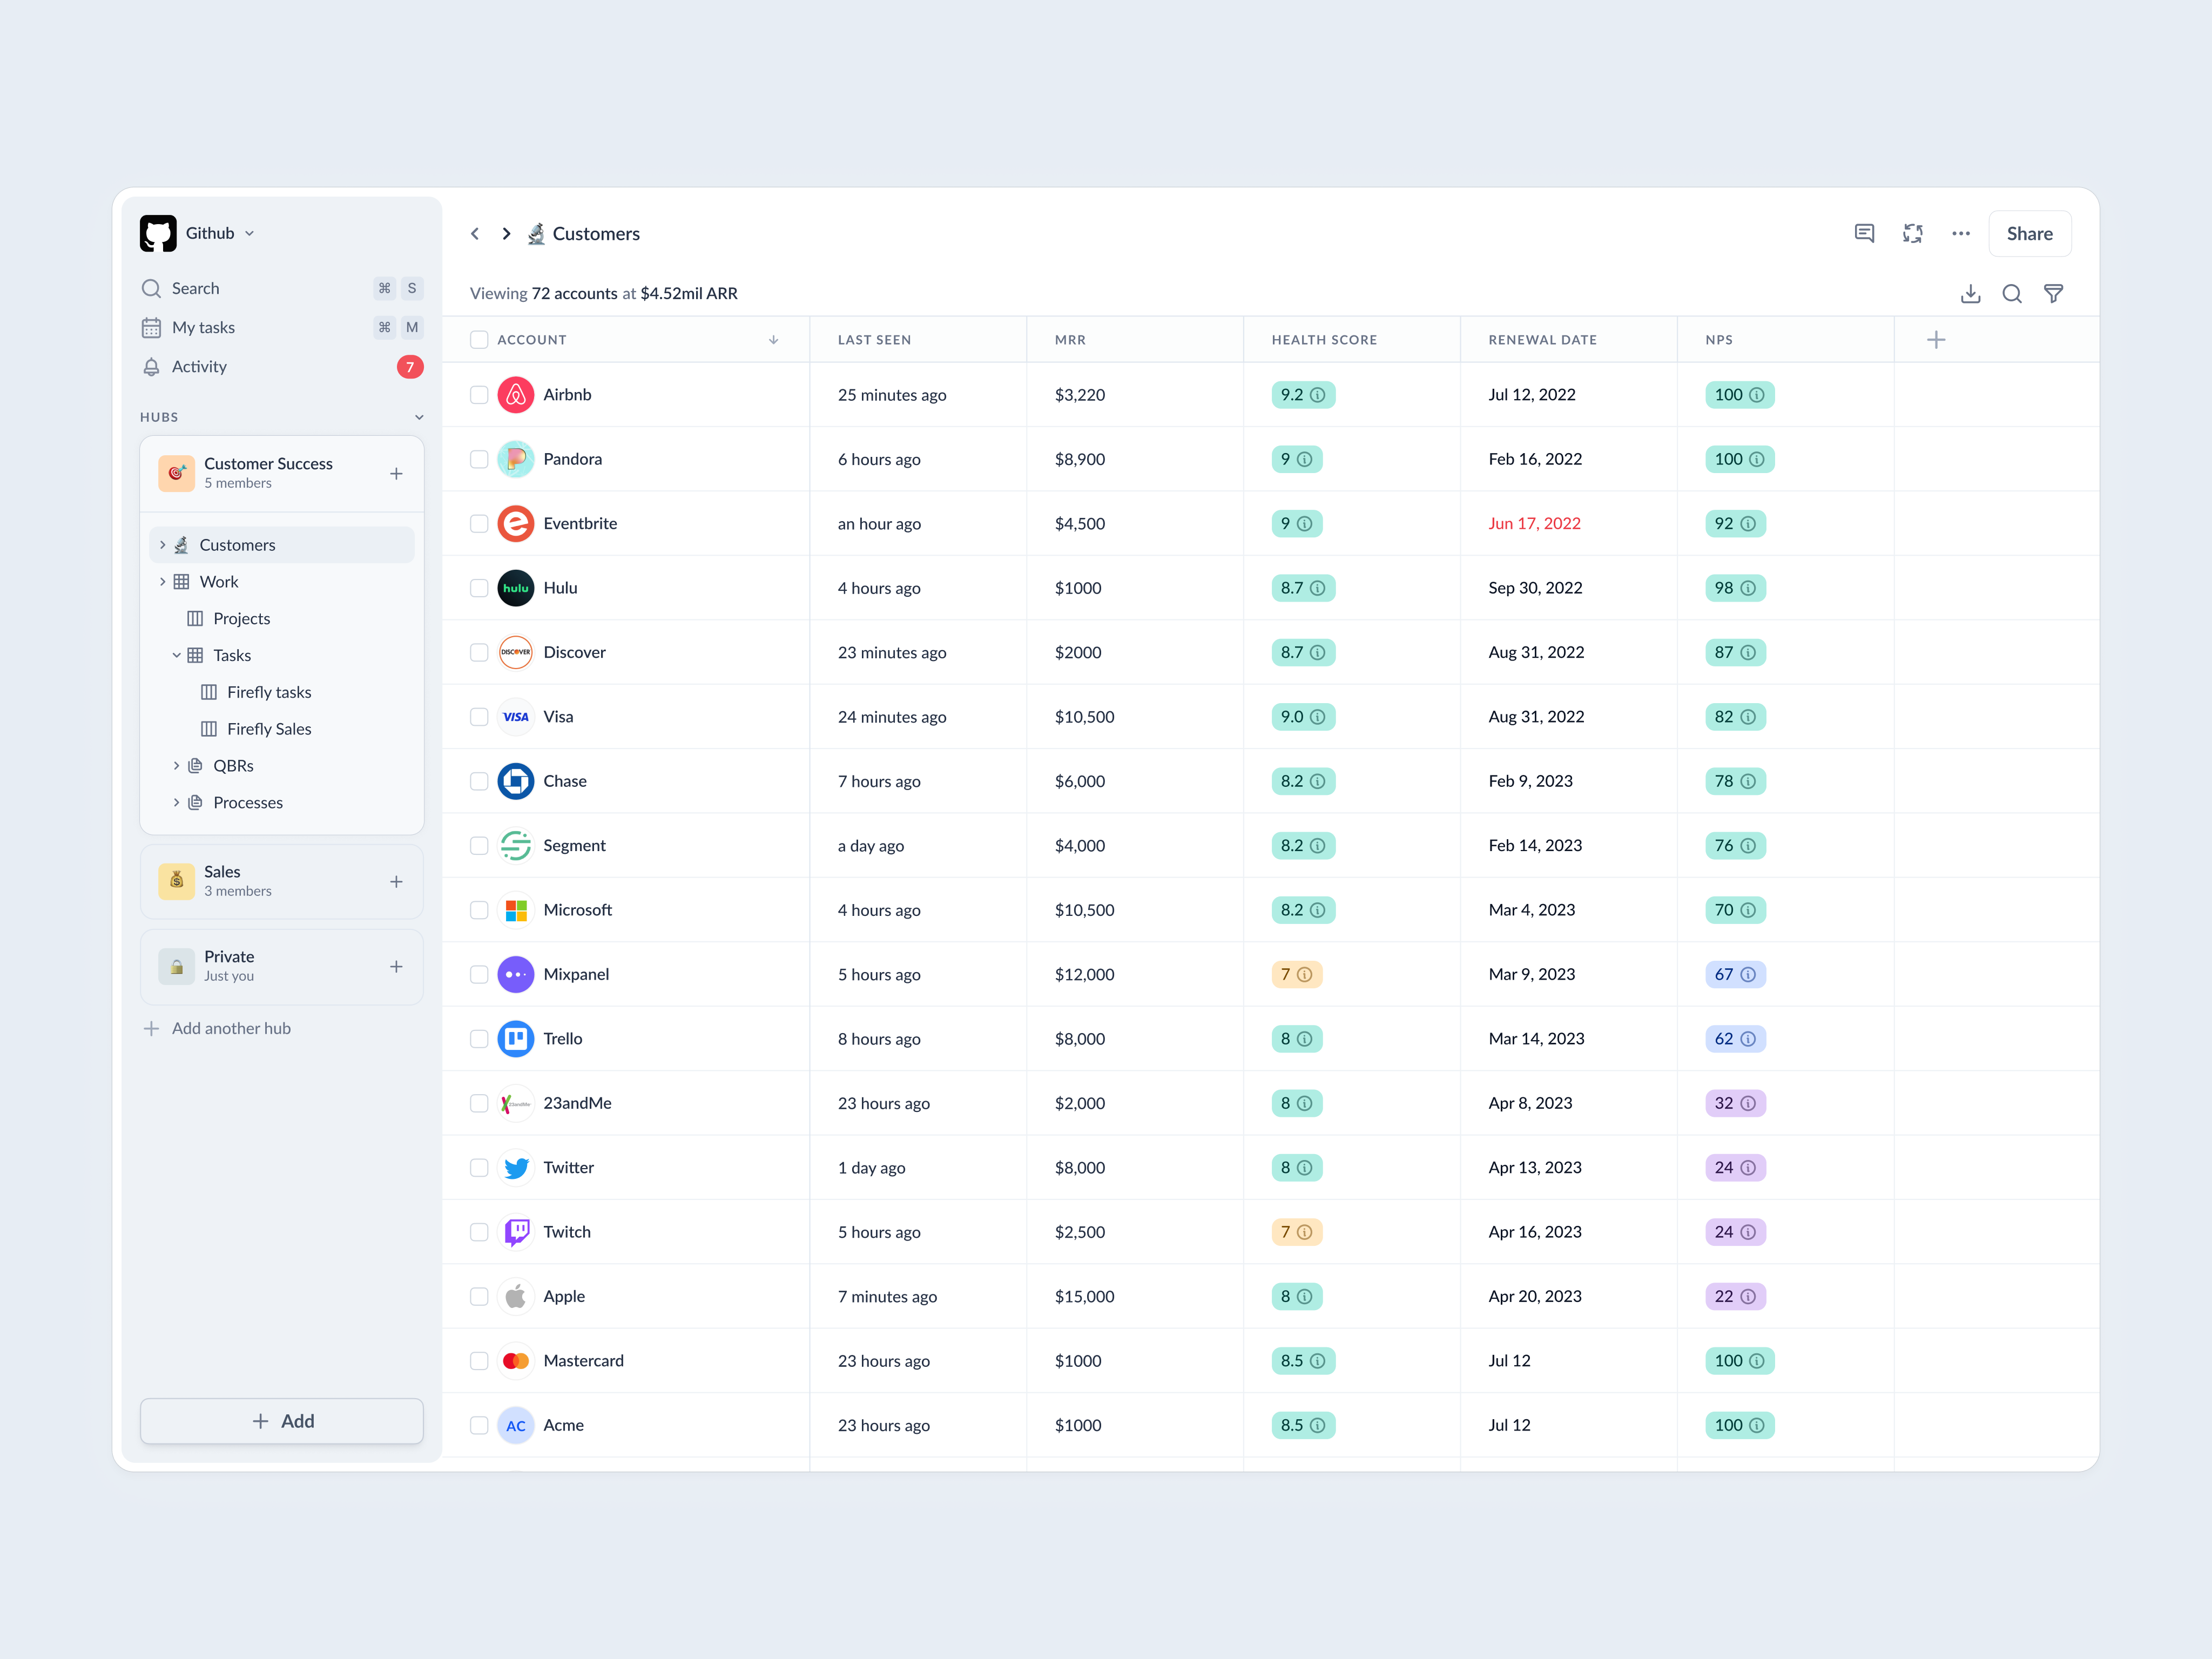Click the Activity notification badge 7
The width and height of the screenshot is (2212, 1659).
click(409, 367)
